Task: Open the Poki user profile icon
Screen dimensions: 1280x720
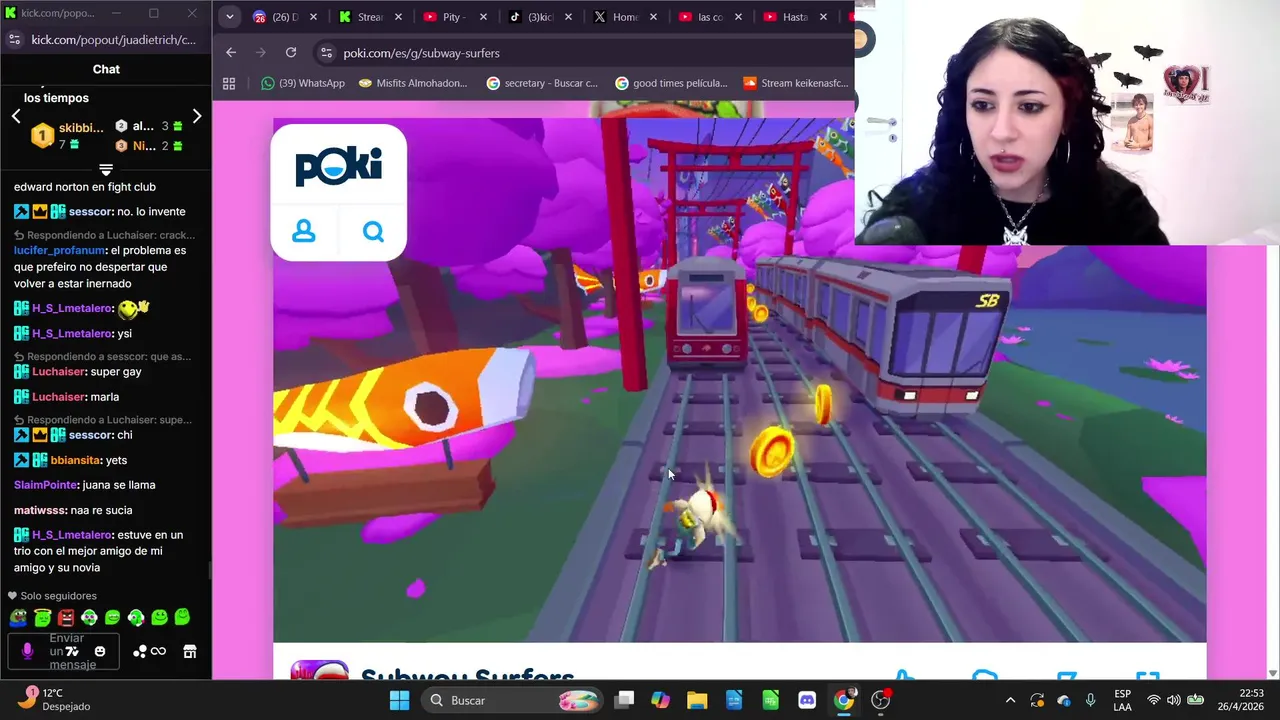Action: tap(304, 232)
